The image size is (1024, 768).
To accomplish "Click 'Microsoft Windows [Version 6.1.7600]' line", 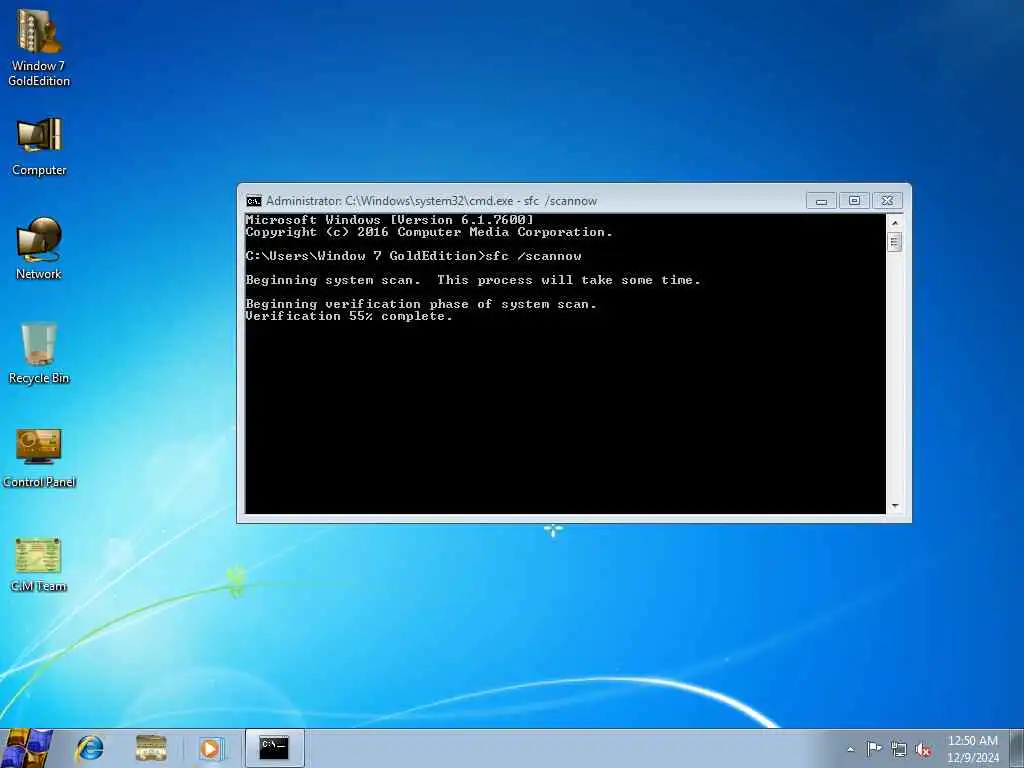I will [x=389, y=220].
